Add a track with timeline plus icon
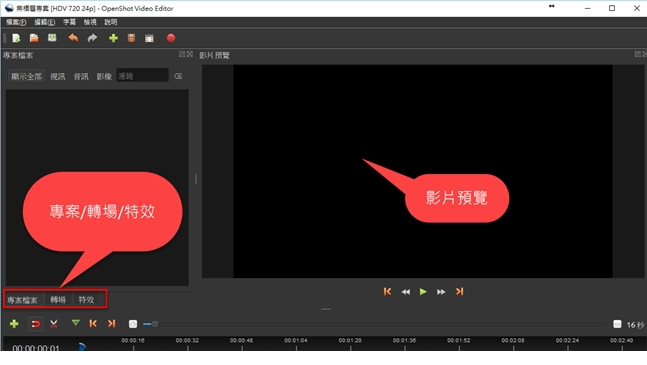 (x=14, y=324)
